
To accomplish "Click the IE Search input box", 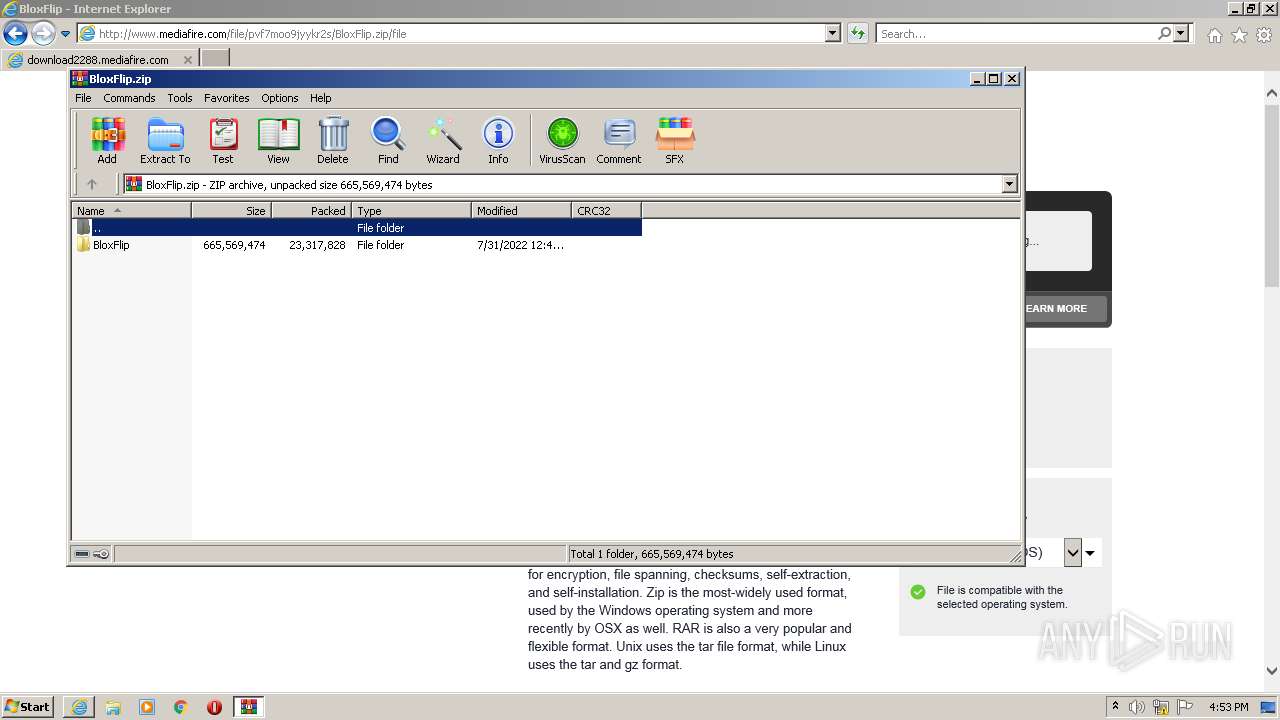I will click(x=1016, y=33).
